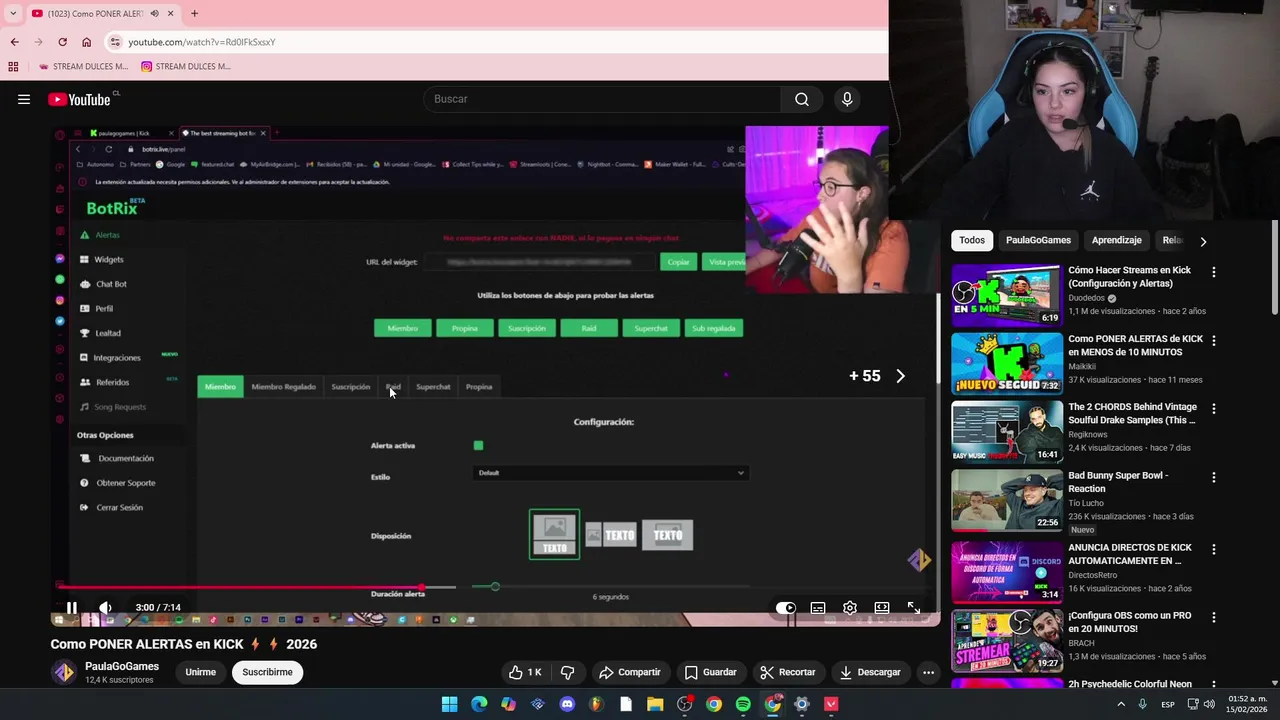
Task: Reload the YouTube page
Action: tap(62, 42)
